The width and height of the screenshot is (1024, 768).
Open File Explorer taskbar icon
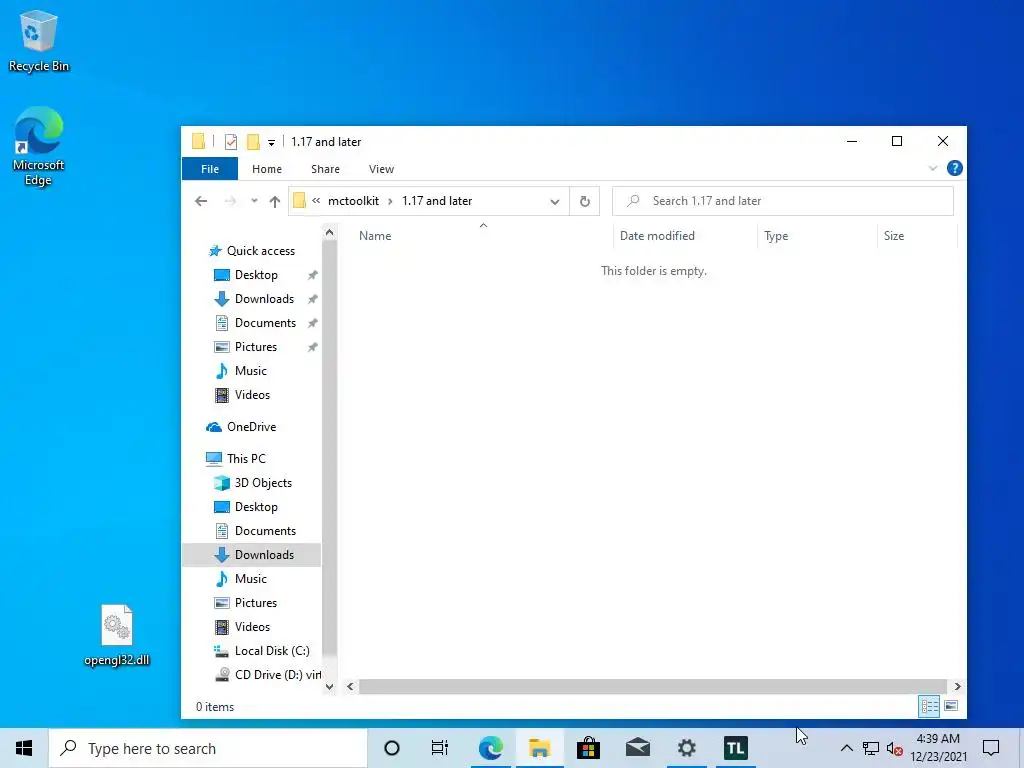pyautogui.click(x=539, y=748)
